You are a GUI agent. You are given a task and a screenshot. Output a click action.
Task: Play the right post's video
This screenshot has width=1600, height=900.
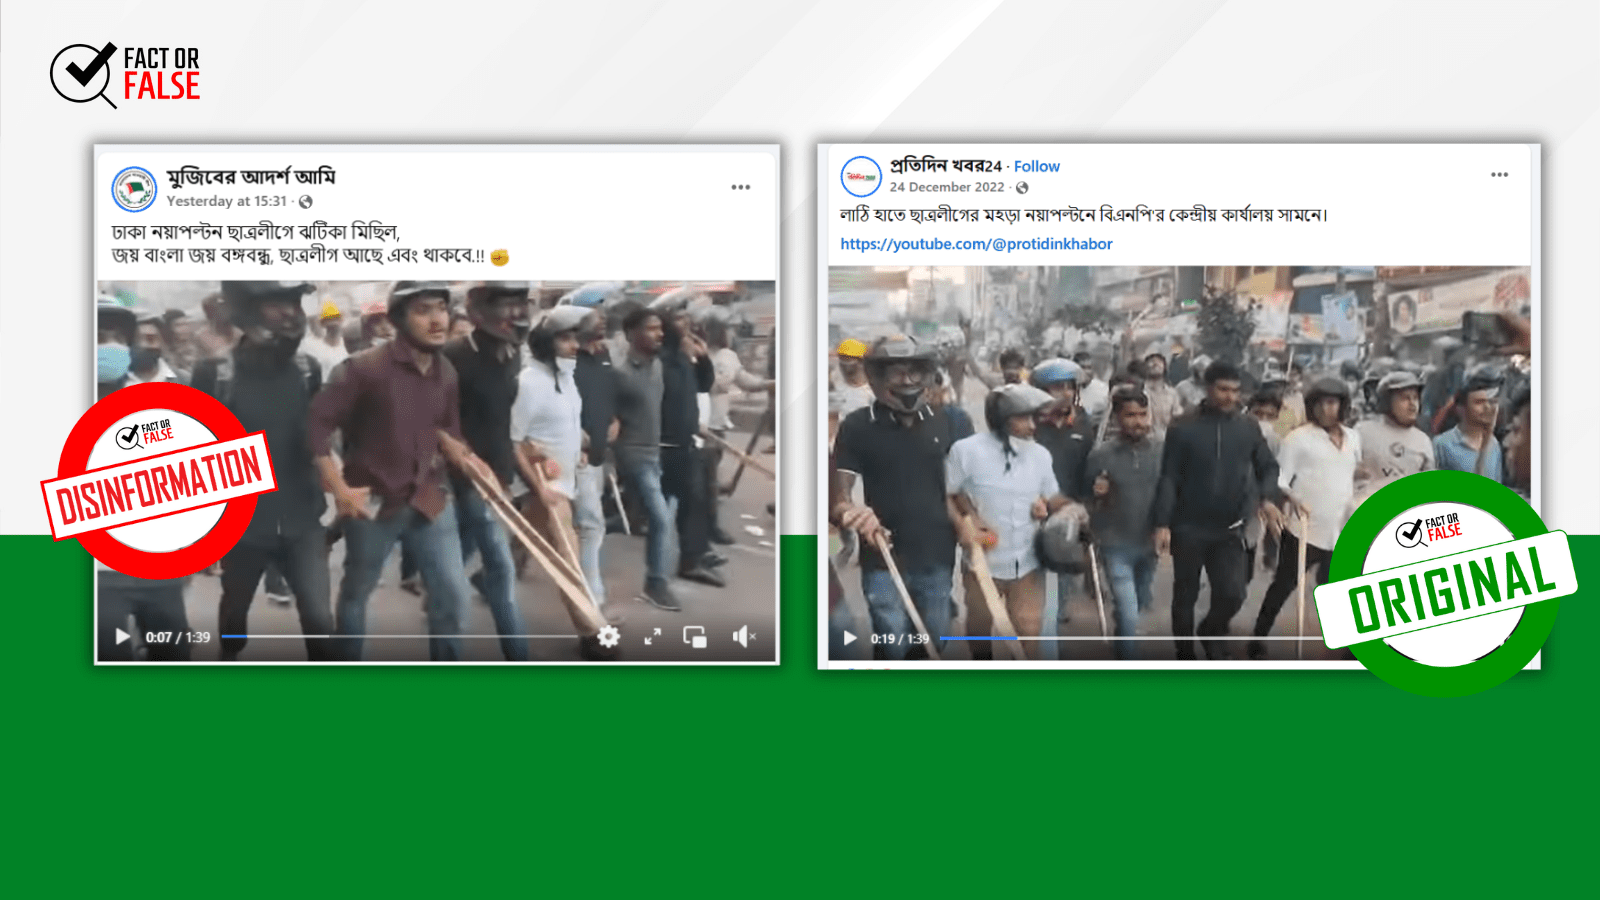[850, 638]
